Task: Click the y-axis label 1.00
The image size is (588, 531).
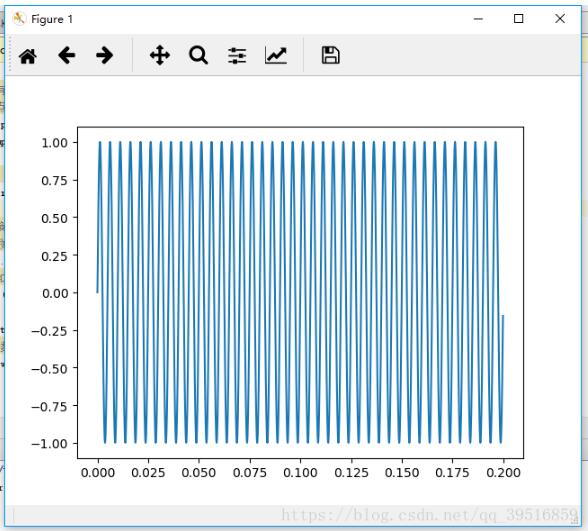Action: click(x=54, y=143)
